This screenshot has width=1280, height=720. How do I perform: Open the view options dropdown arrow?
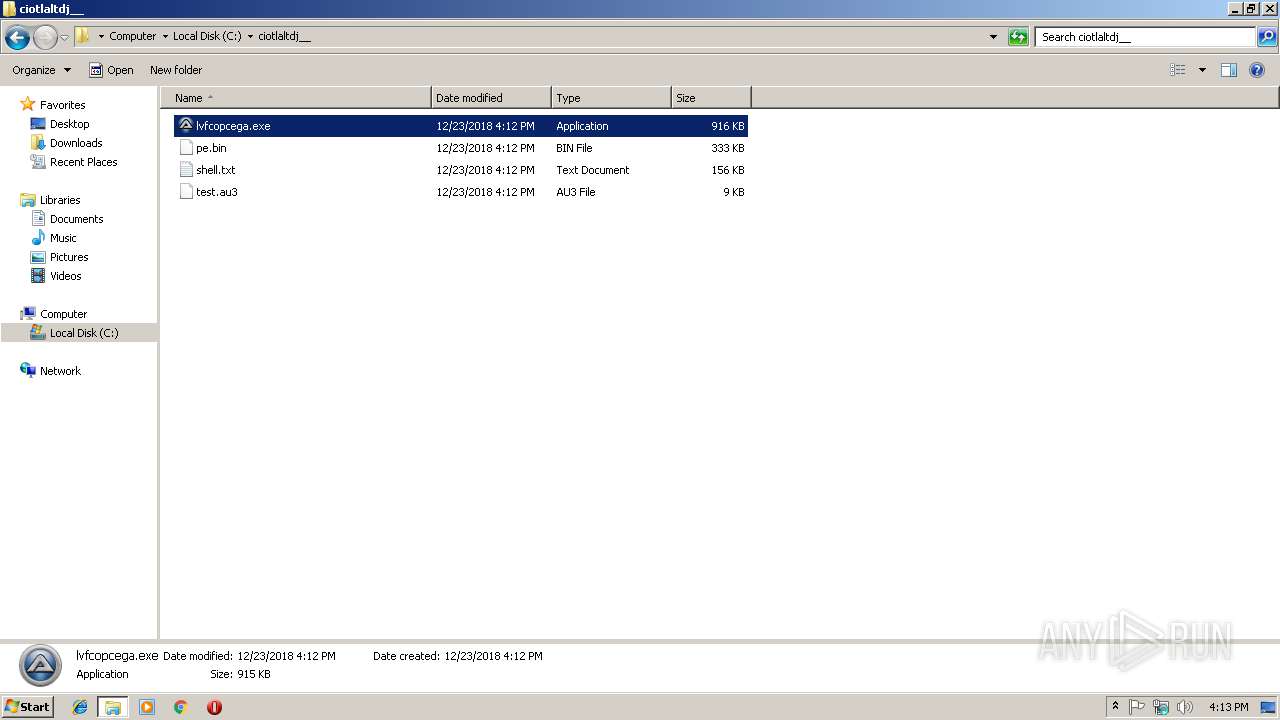[x=1202, y=70]
